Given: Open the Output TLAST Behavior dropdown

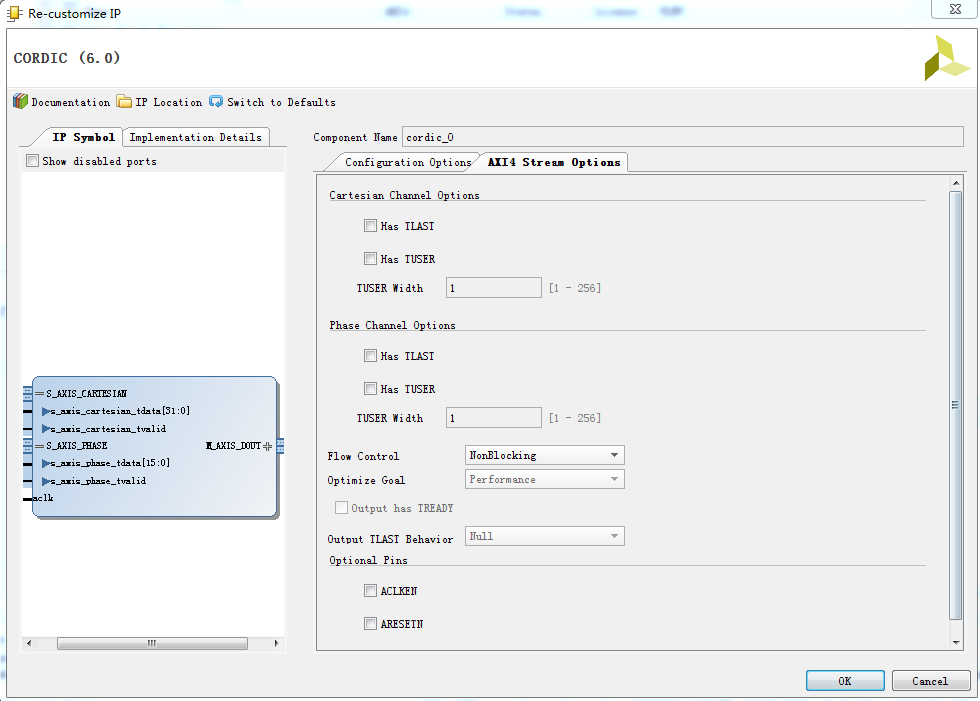Looking at the screenshot, I should click(544, 536).
